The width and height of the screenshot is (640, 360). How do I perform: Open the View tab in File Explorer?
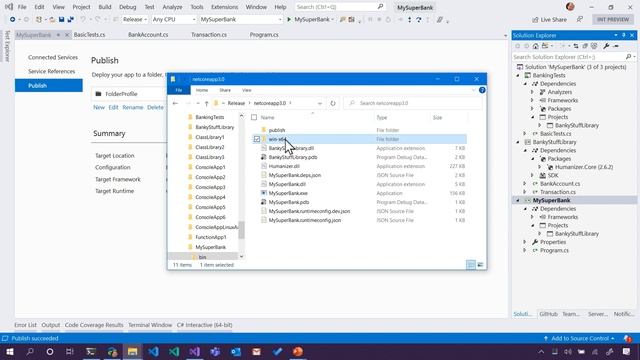247,90
